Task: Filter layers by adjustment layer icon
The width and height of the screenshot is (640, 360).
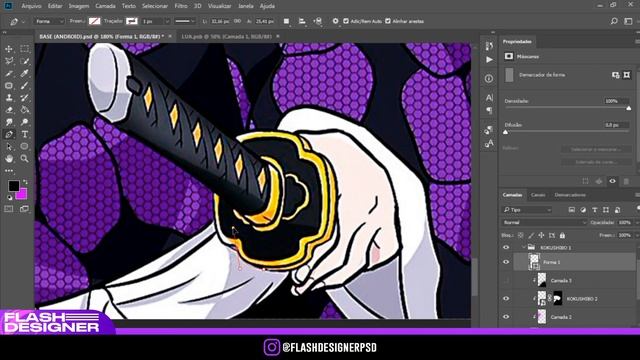Action: [583, 210]
